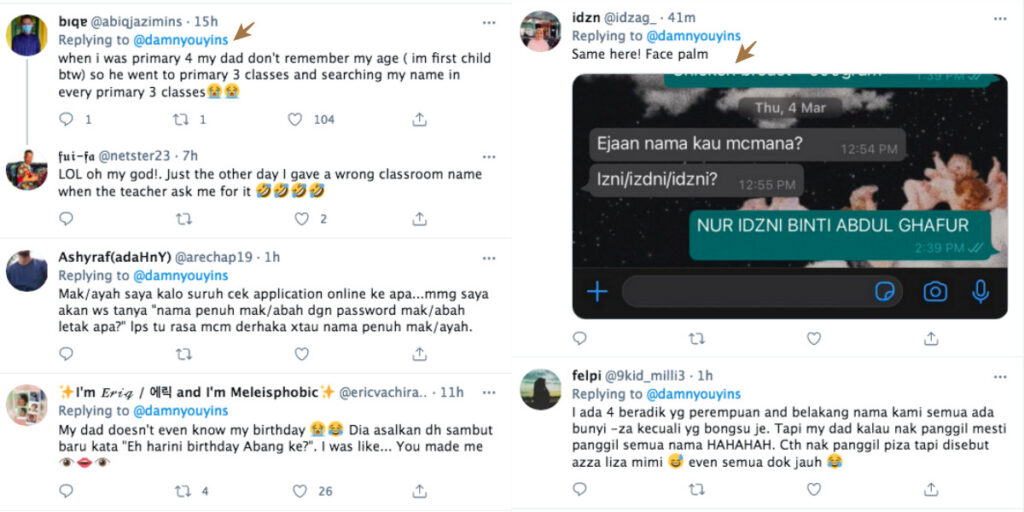Image resolution: width=1024 pixels, height=512 pixels.
Task: Open more options menu on idzn's tweet
Action: coord(1000,18)
